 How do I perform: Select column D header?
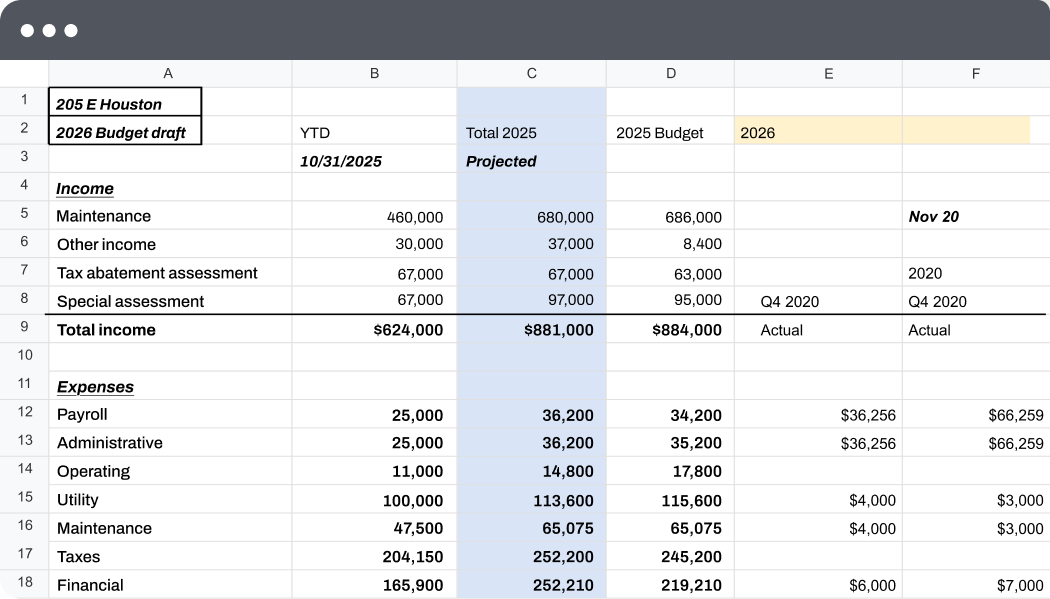click(x=670, y=74)
